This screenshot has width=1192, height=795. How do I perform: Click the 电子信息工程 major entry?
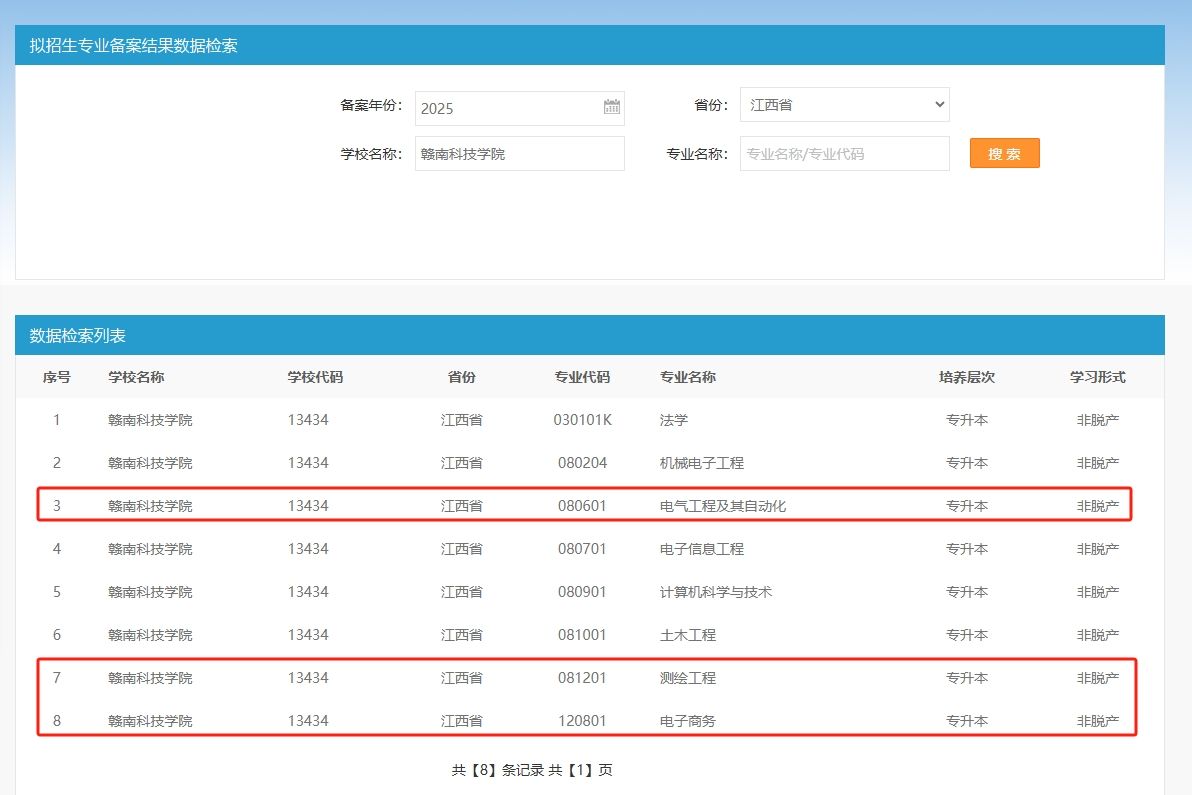pyautogui.click(x=701, y=549)
